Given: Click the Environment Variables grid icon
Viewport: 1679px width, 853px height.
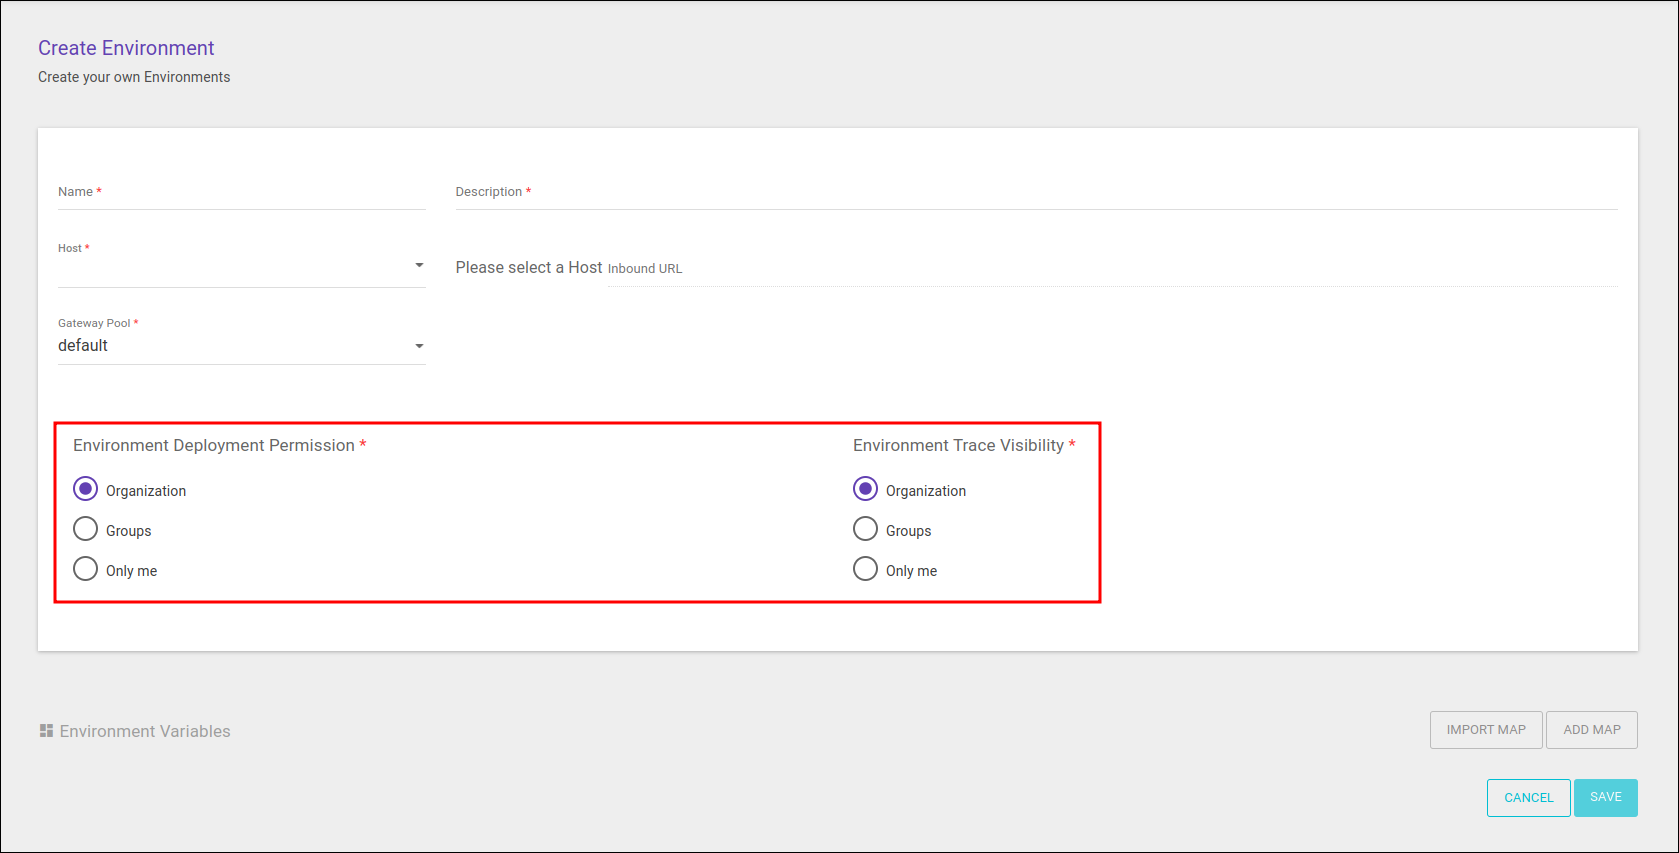Looking at the screenshot, I should click(46, 731).
